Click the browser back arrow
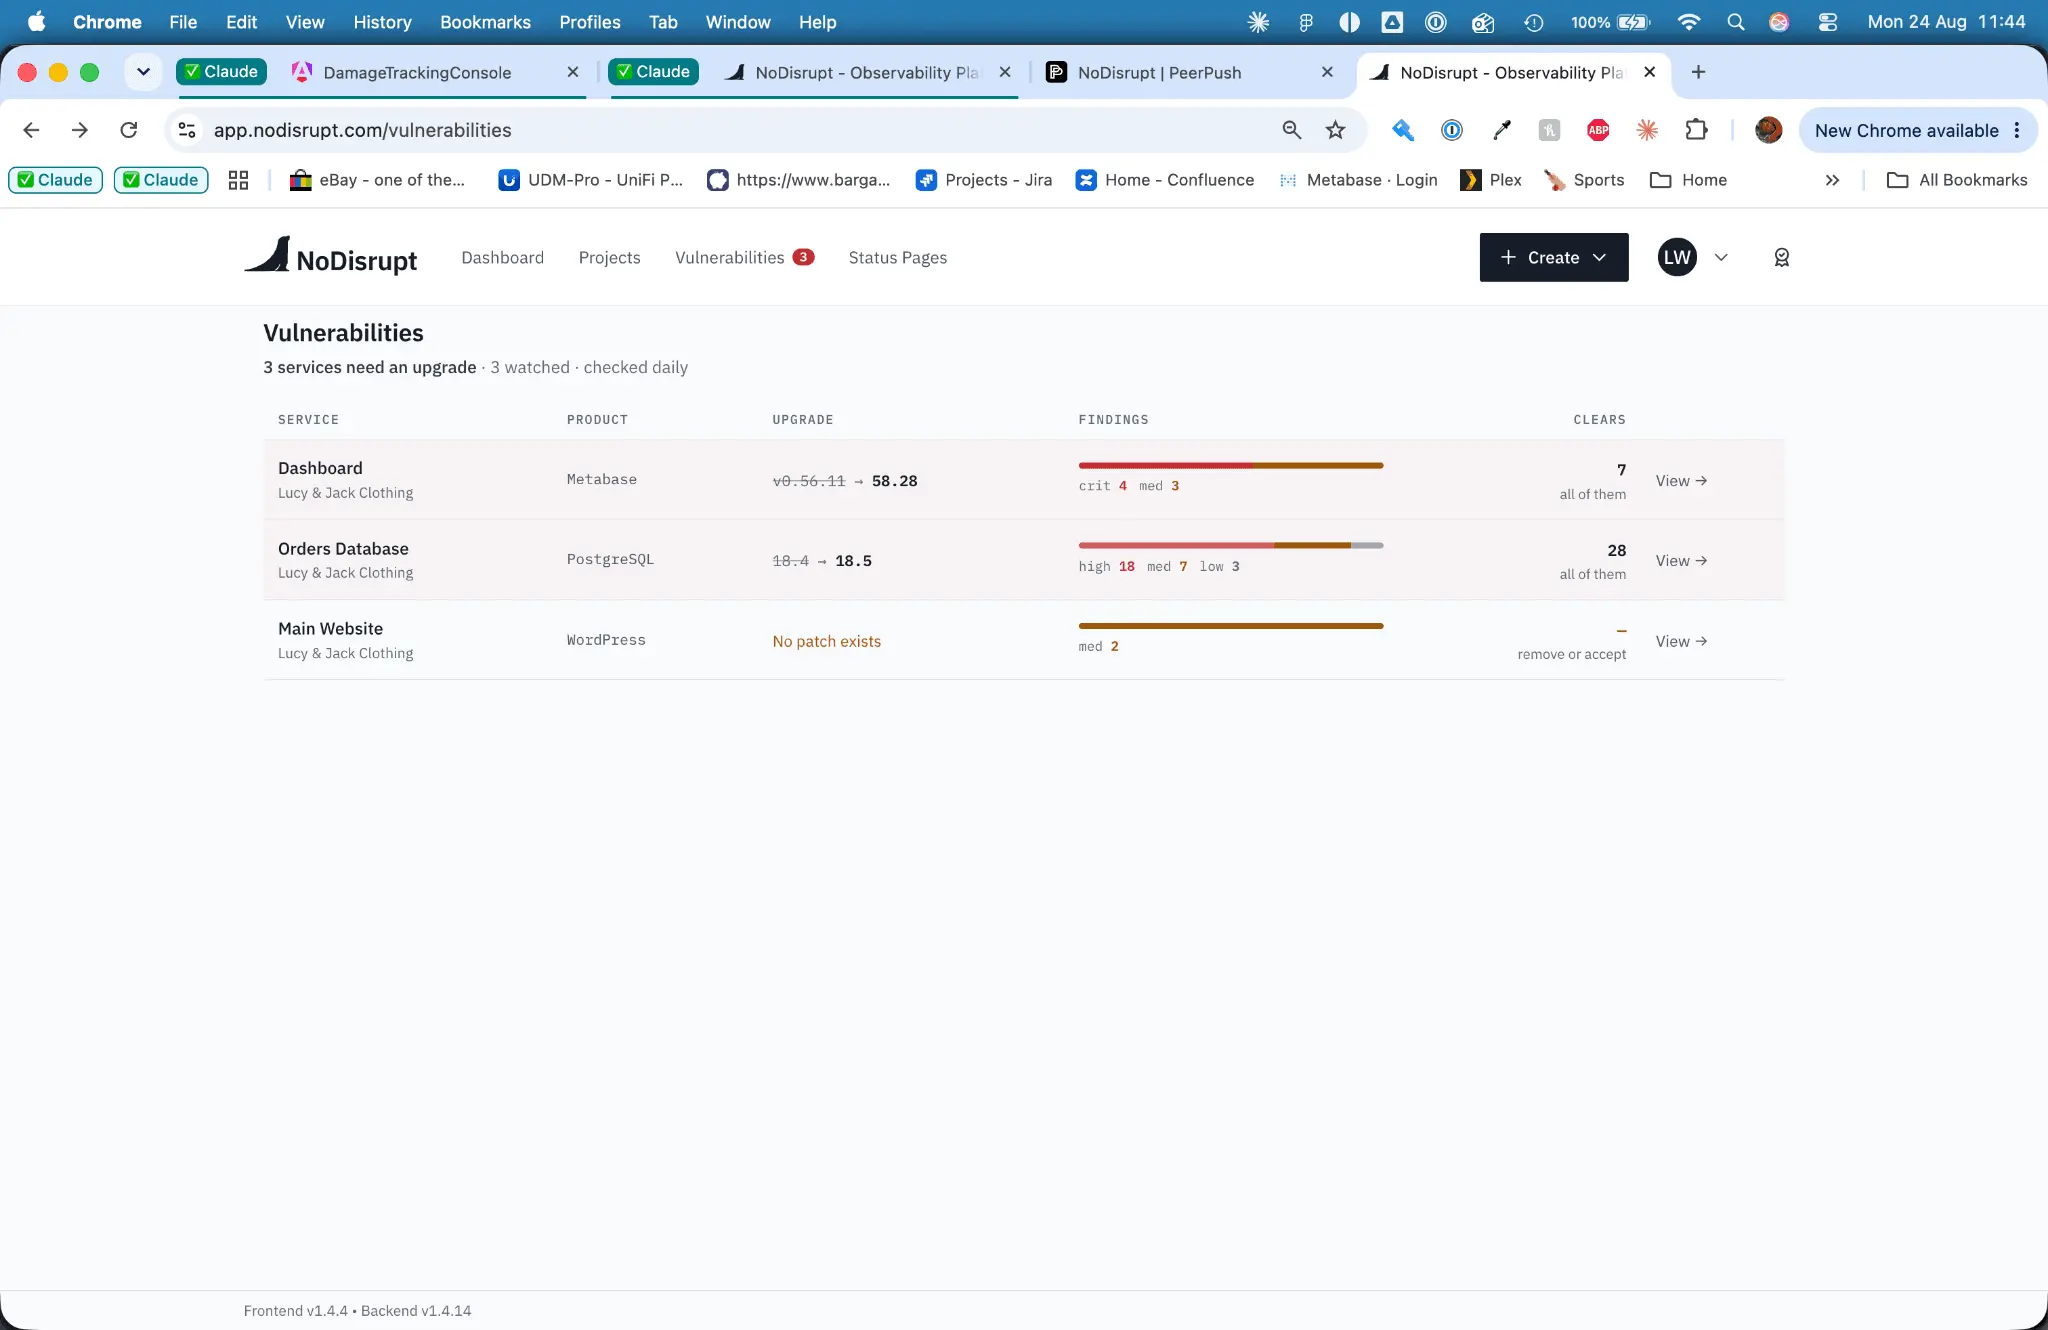Screen dimensions: 2048x1330 pos(31,130)
